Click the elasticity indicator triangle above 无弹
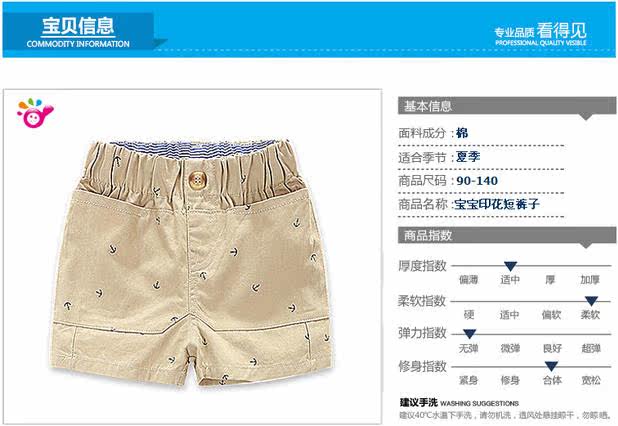The width and height of the screenshot is (618, 426). tap(469, 334)
